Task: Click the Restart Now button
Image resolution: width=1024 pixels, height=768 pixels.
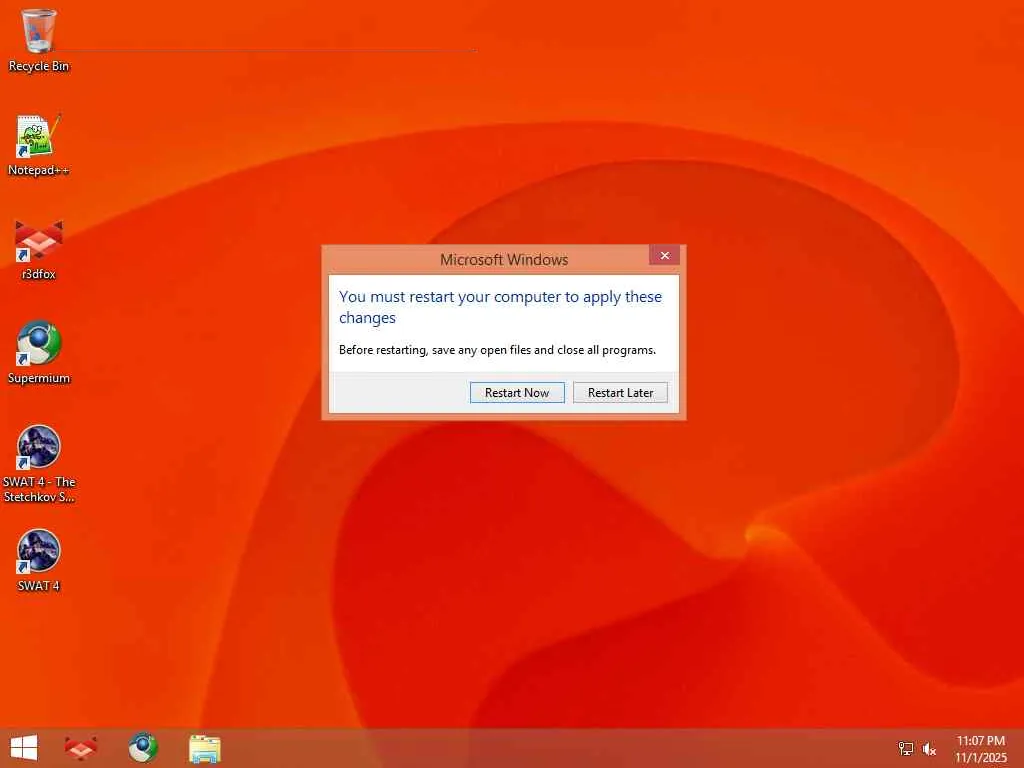Action: click(517, 392)
